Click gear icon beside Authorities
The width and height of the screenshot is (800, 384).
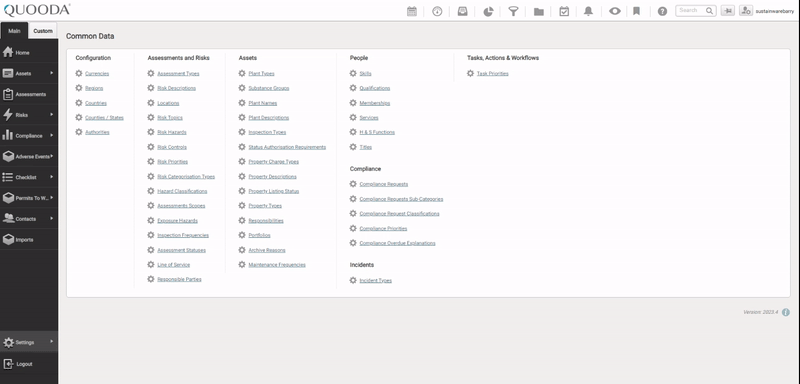(x=79, y=132)
